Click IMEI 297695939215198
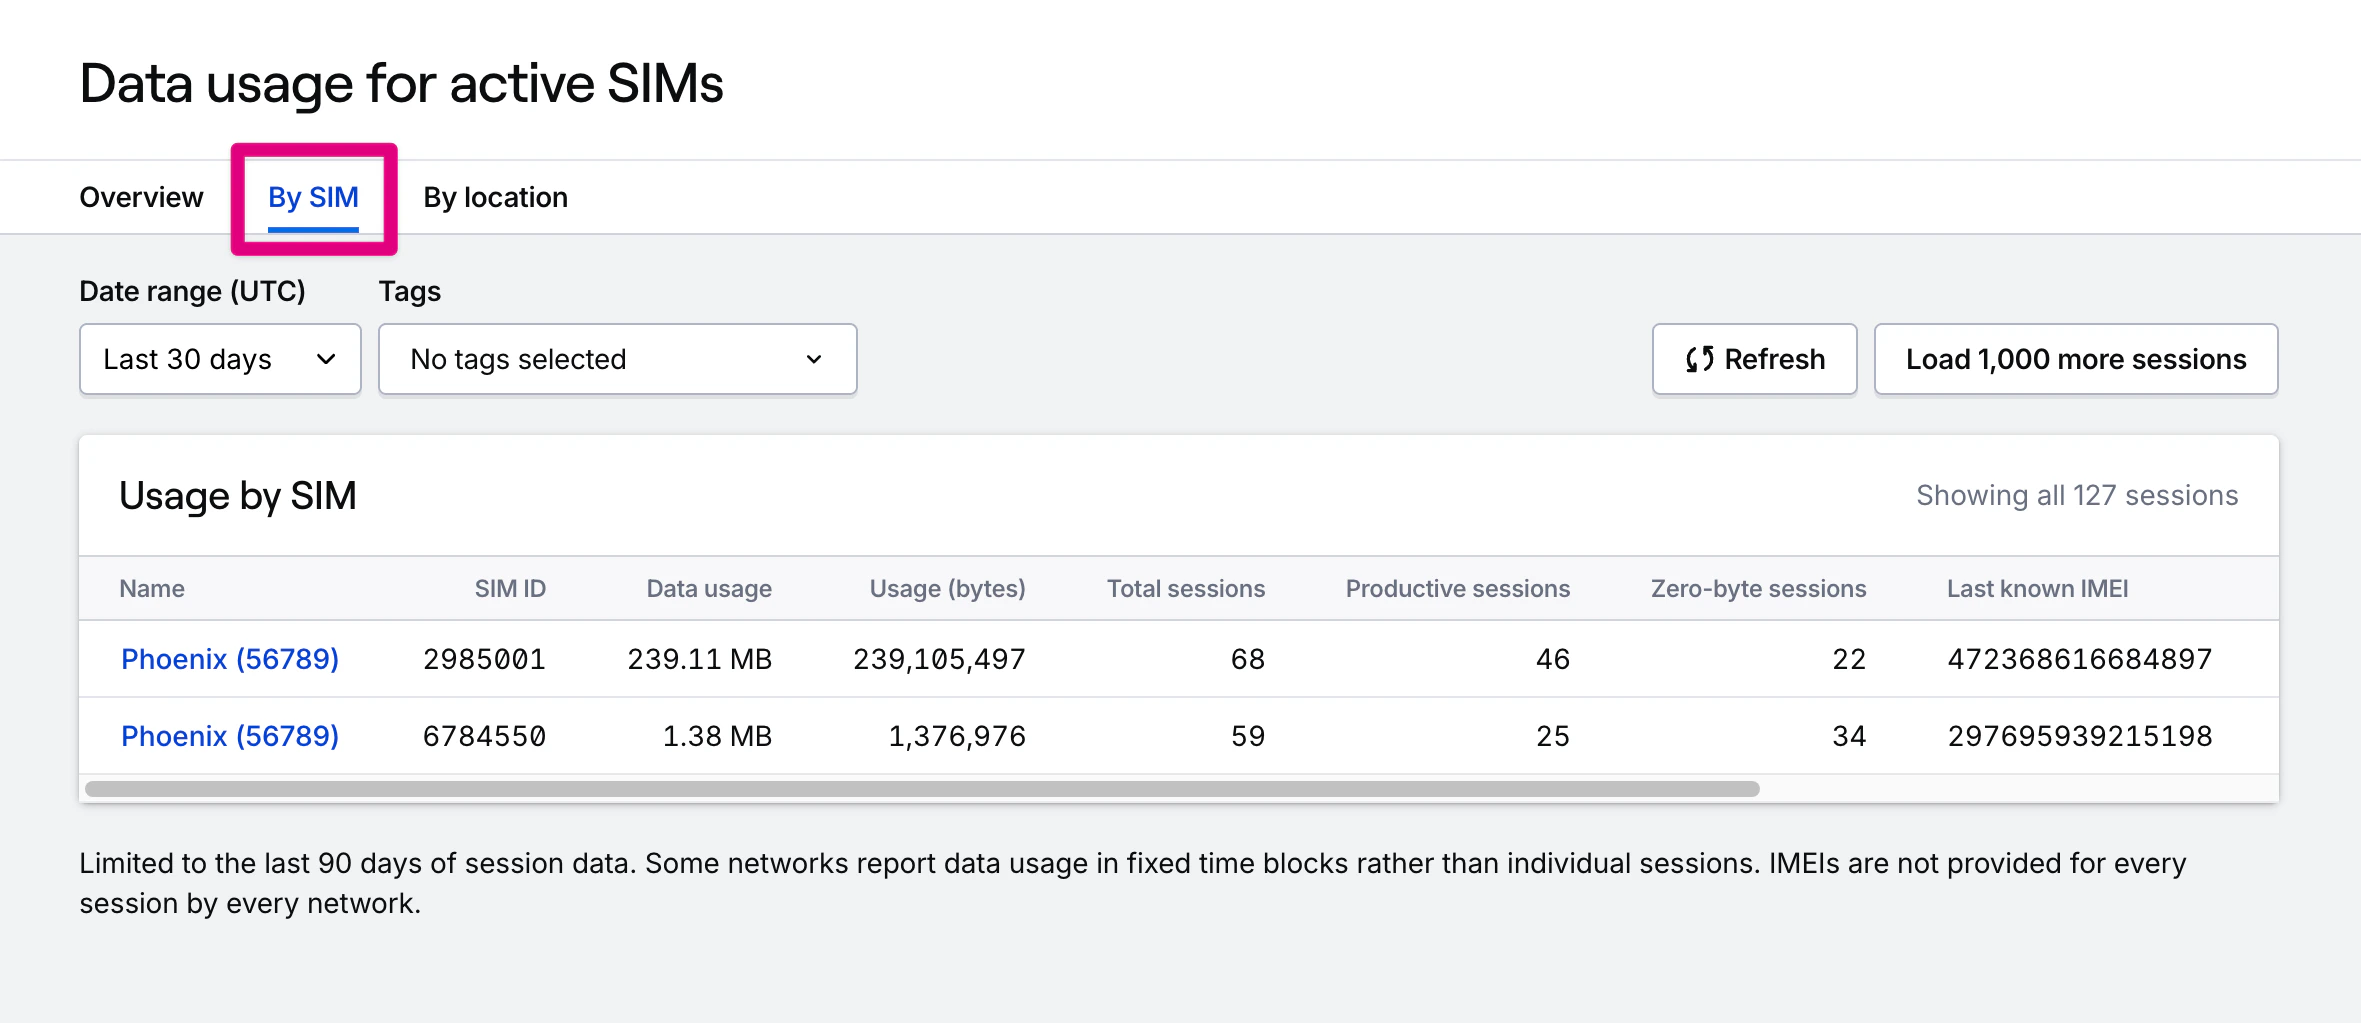This screenshot has height=1023, width=2361. click(x=2080, y=736)
